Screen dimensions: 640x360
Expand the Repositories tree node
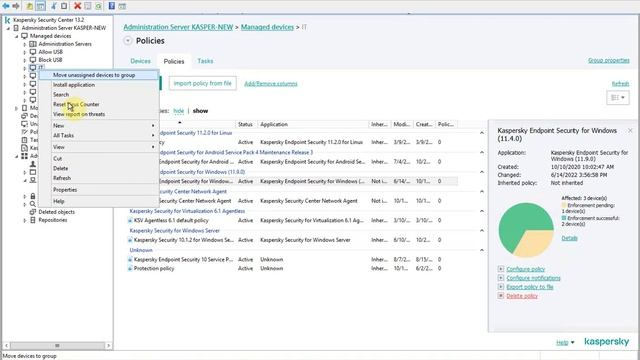25,220
